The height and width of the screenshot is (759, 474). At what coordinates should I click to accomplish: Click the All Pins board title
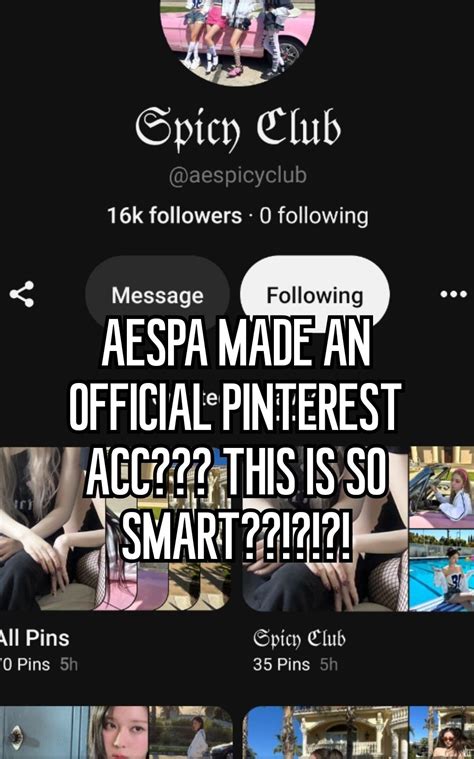tap(34, 638)
